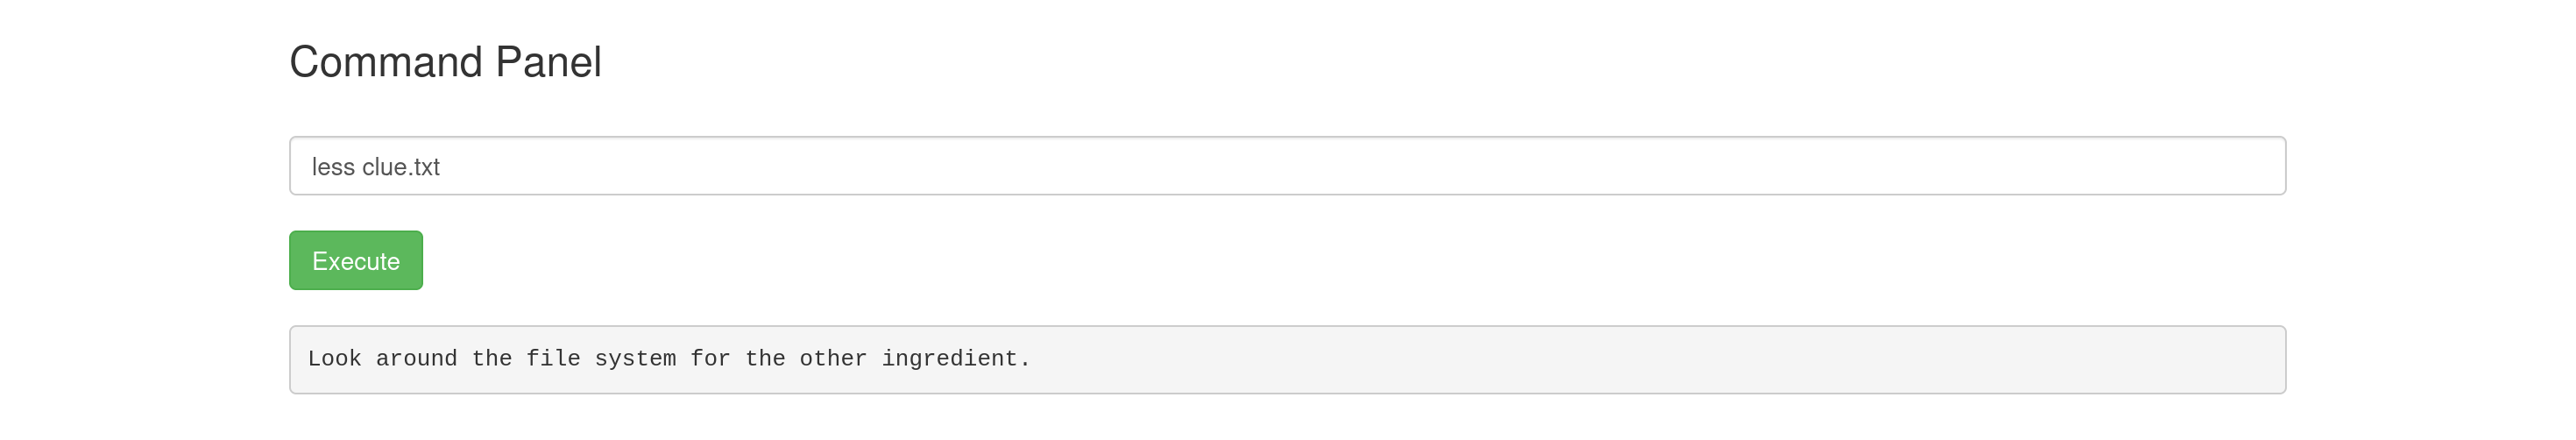This screenshot has height=440, width=2576.
Task: Click the 'for the' text in result
Action: [x=738, y=359]
